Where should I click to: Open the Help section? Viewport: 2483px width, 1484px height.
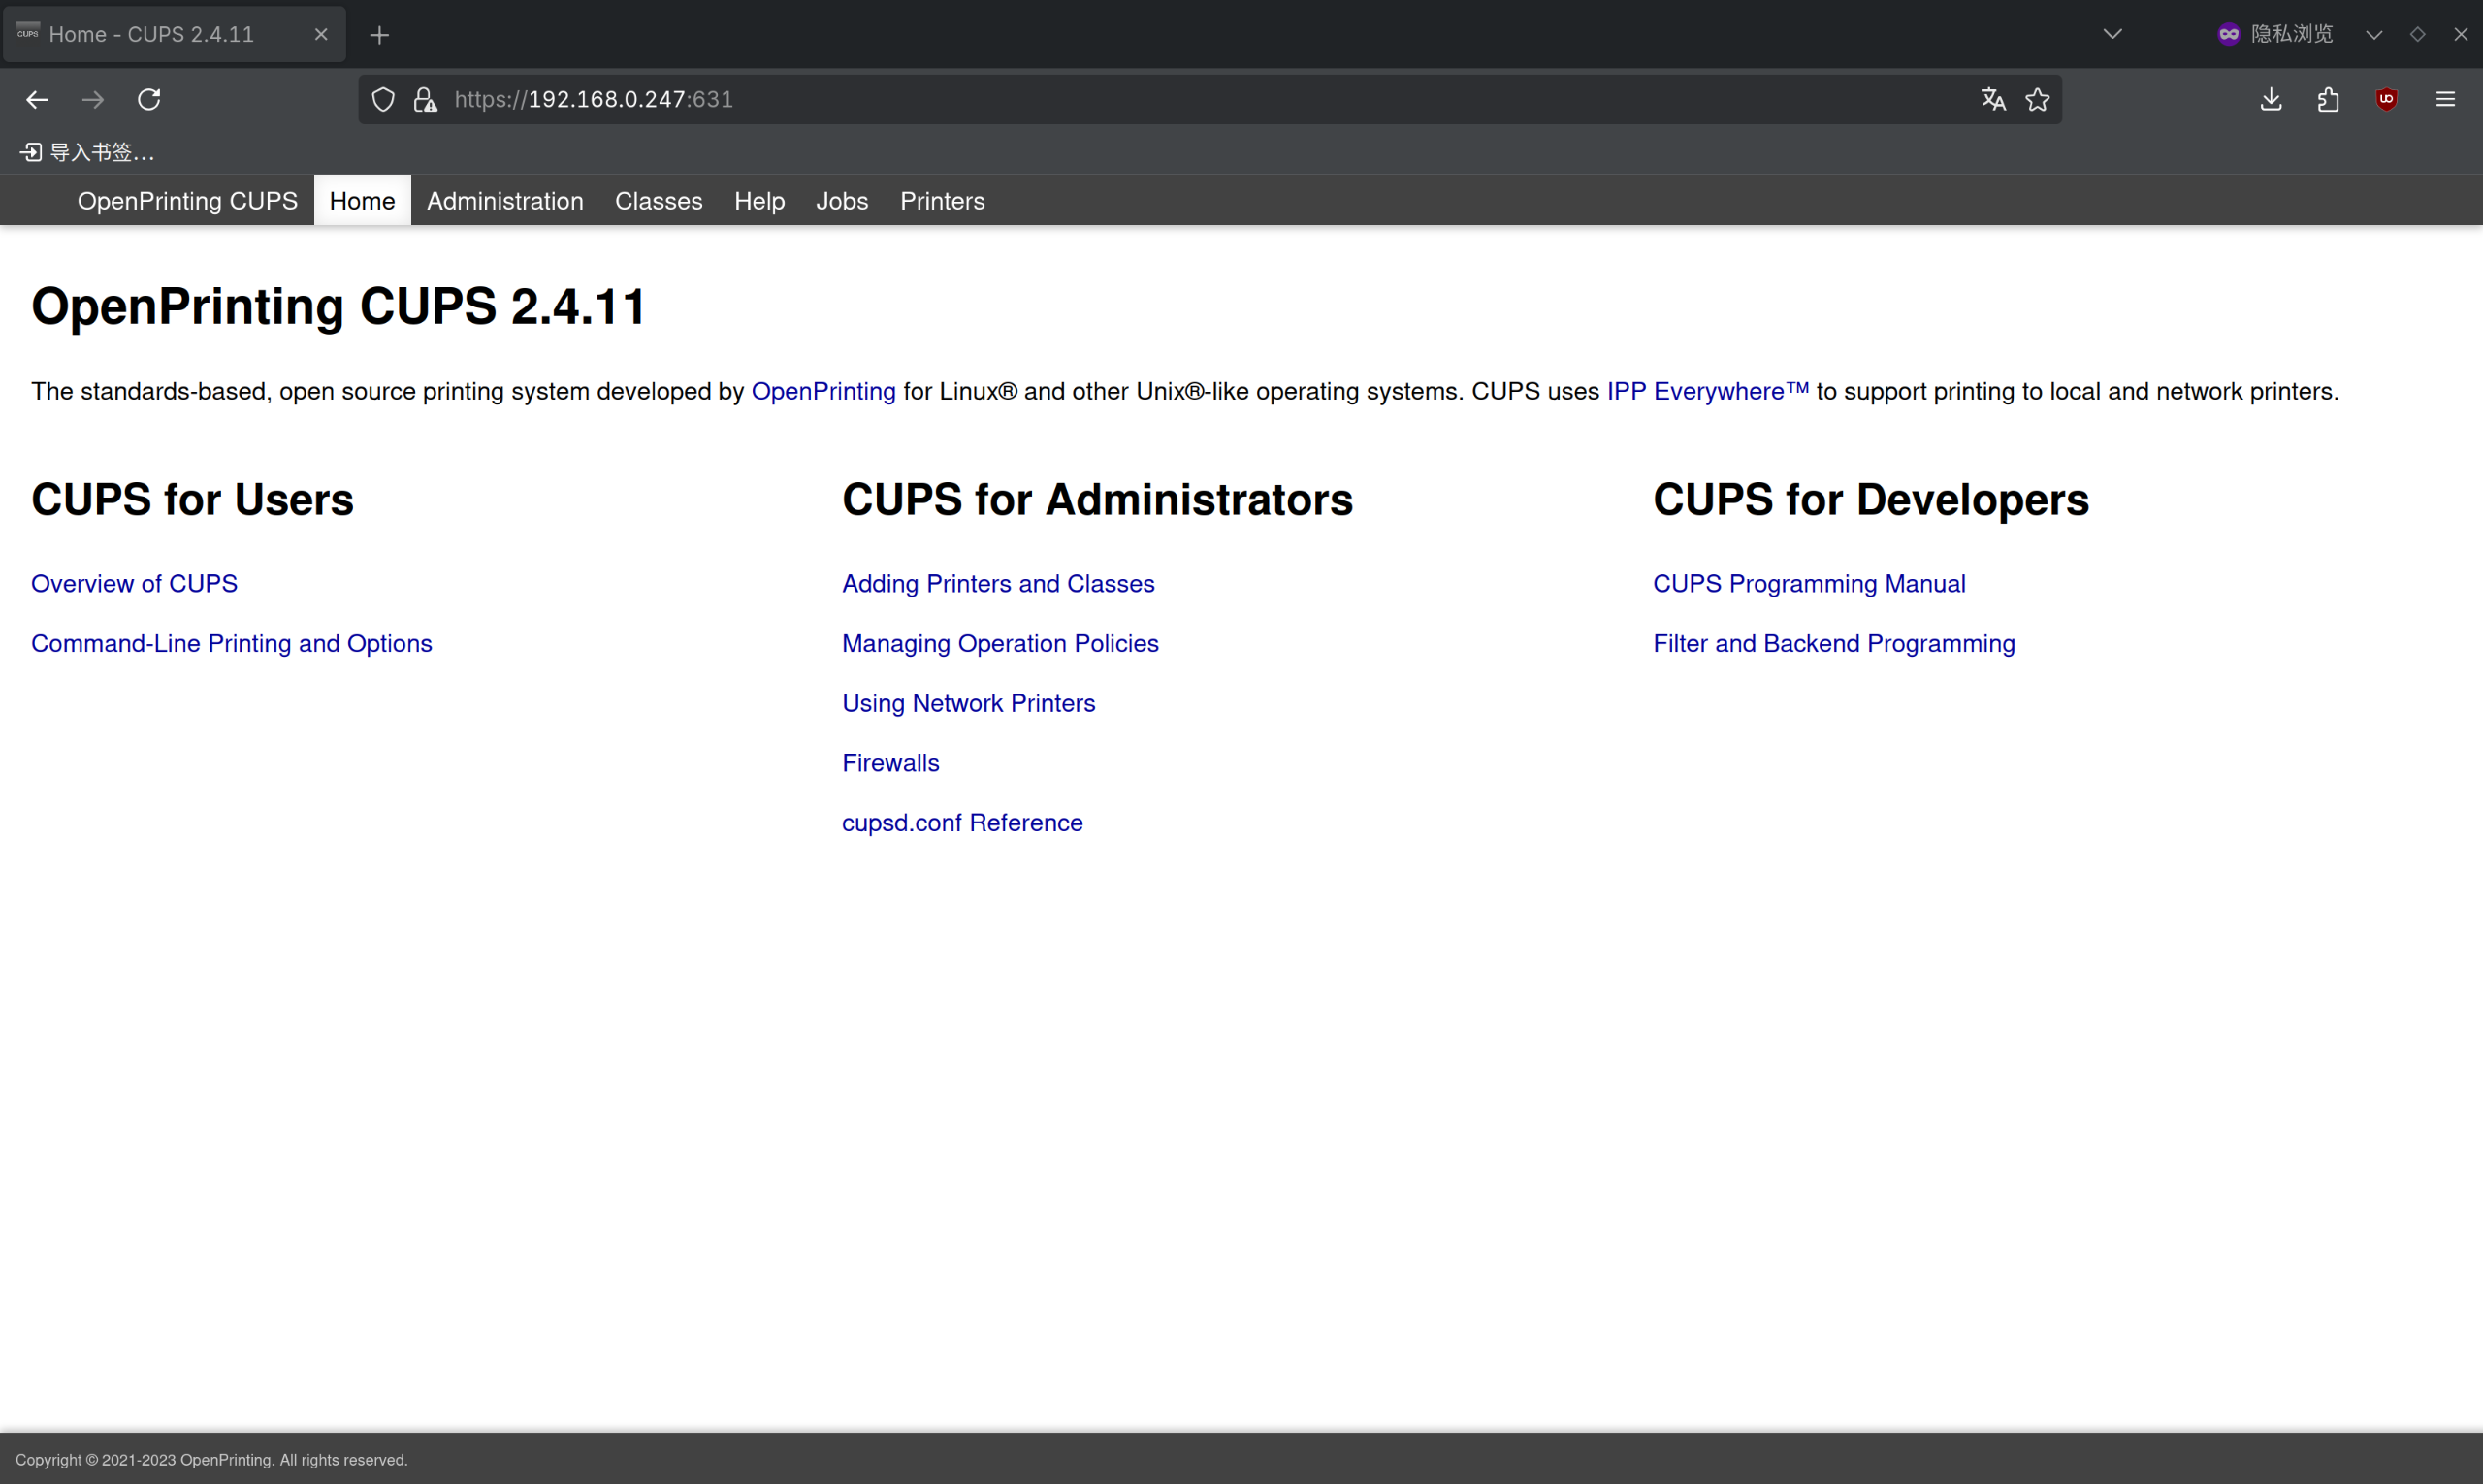(x=759, y=201)
